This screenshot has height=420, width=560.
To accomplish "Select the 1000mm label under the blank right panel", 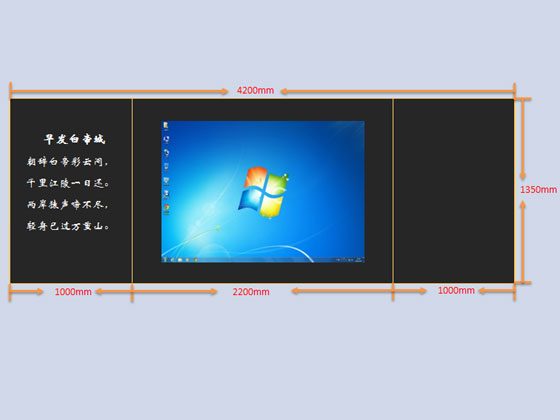I will (456, 290).
